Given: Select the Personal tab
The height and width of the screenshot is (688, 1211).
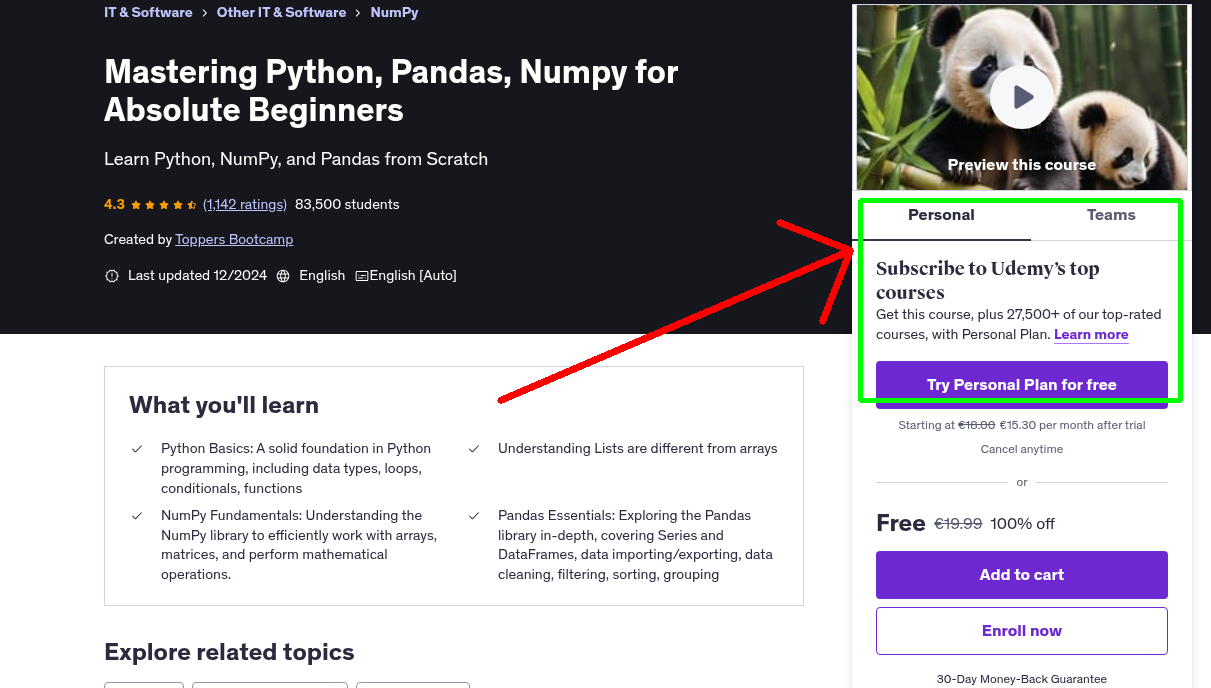Looking at the screenshot, I should (941, 214).
